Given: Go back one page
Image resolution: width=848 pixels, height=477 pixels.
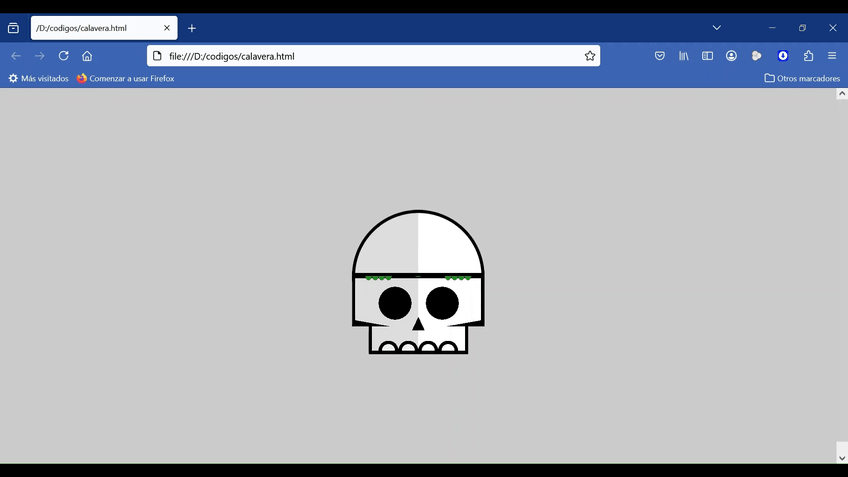Looking at the screenshot, I should [x=16, y=56].
